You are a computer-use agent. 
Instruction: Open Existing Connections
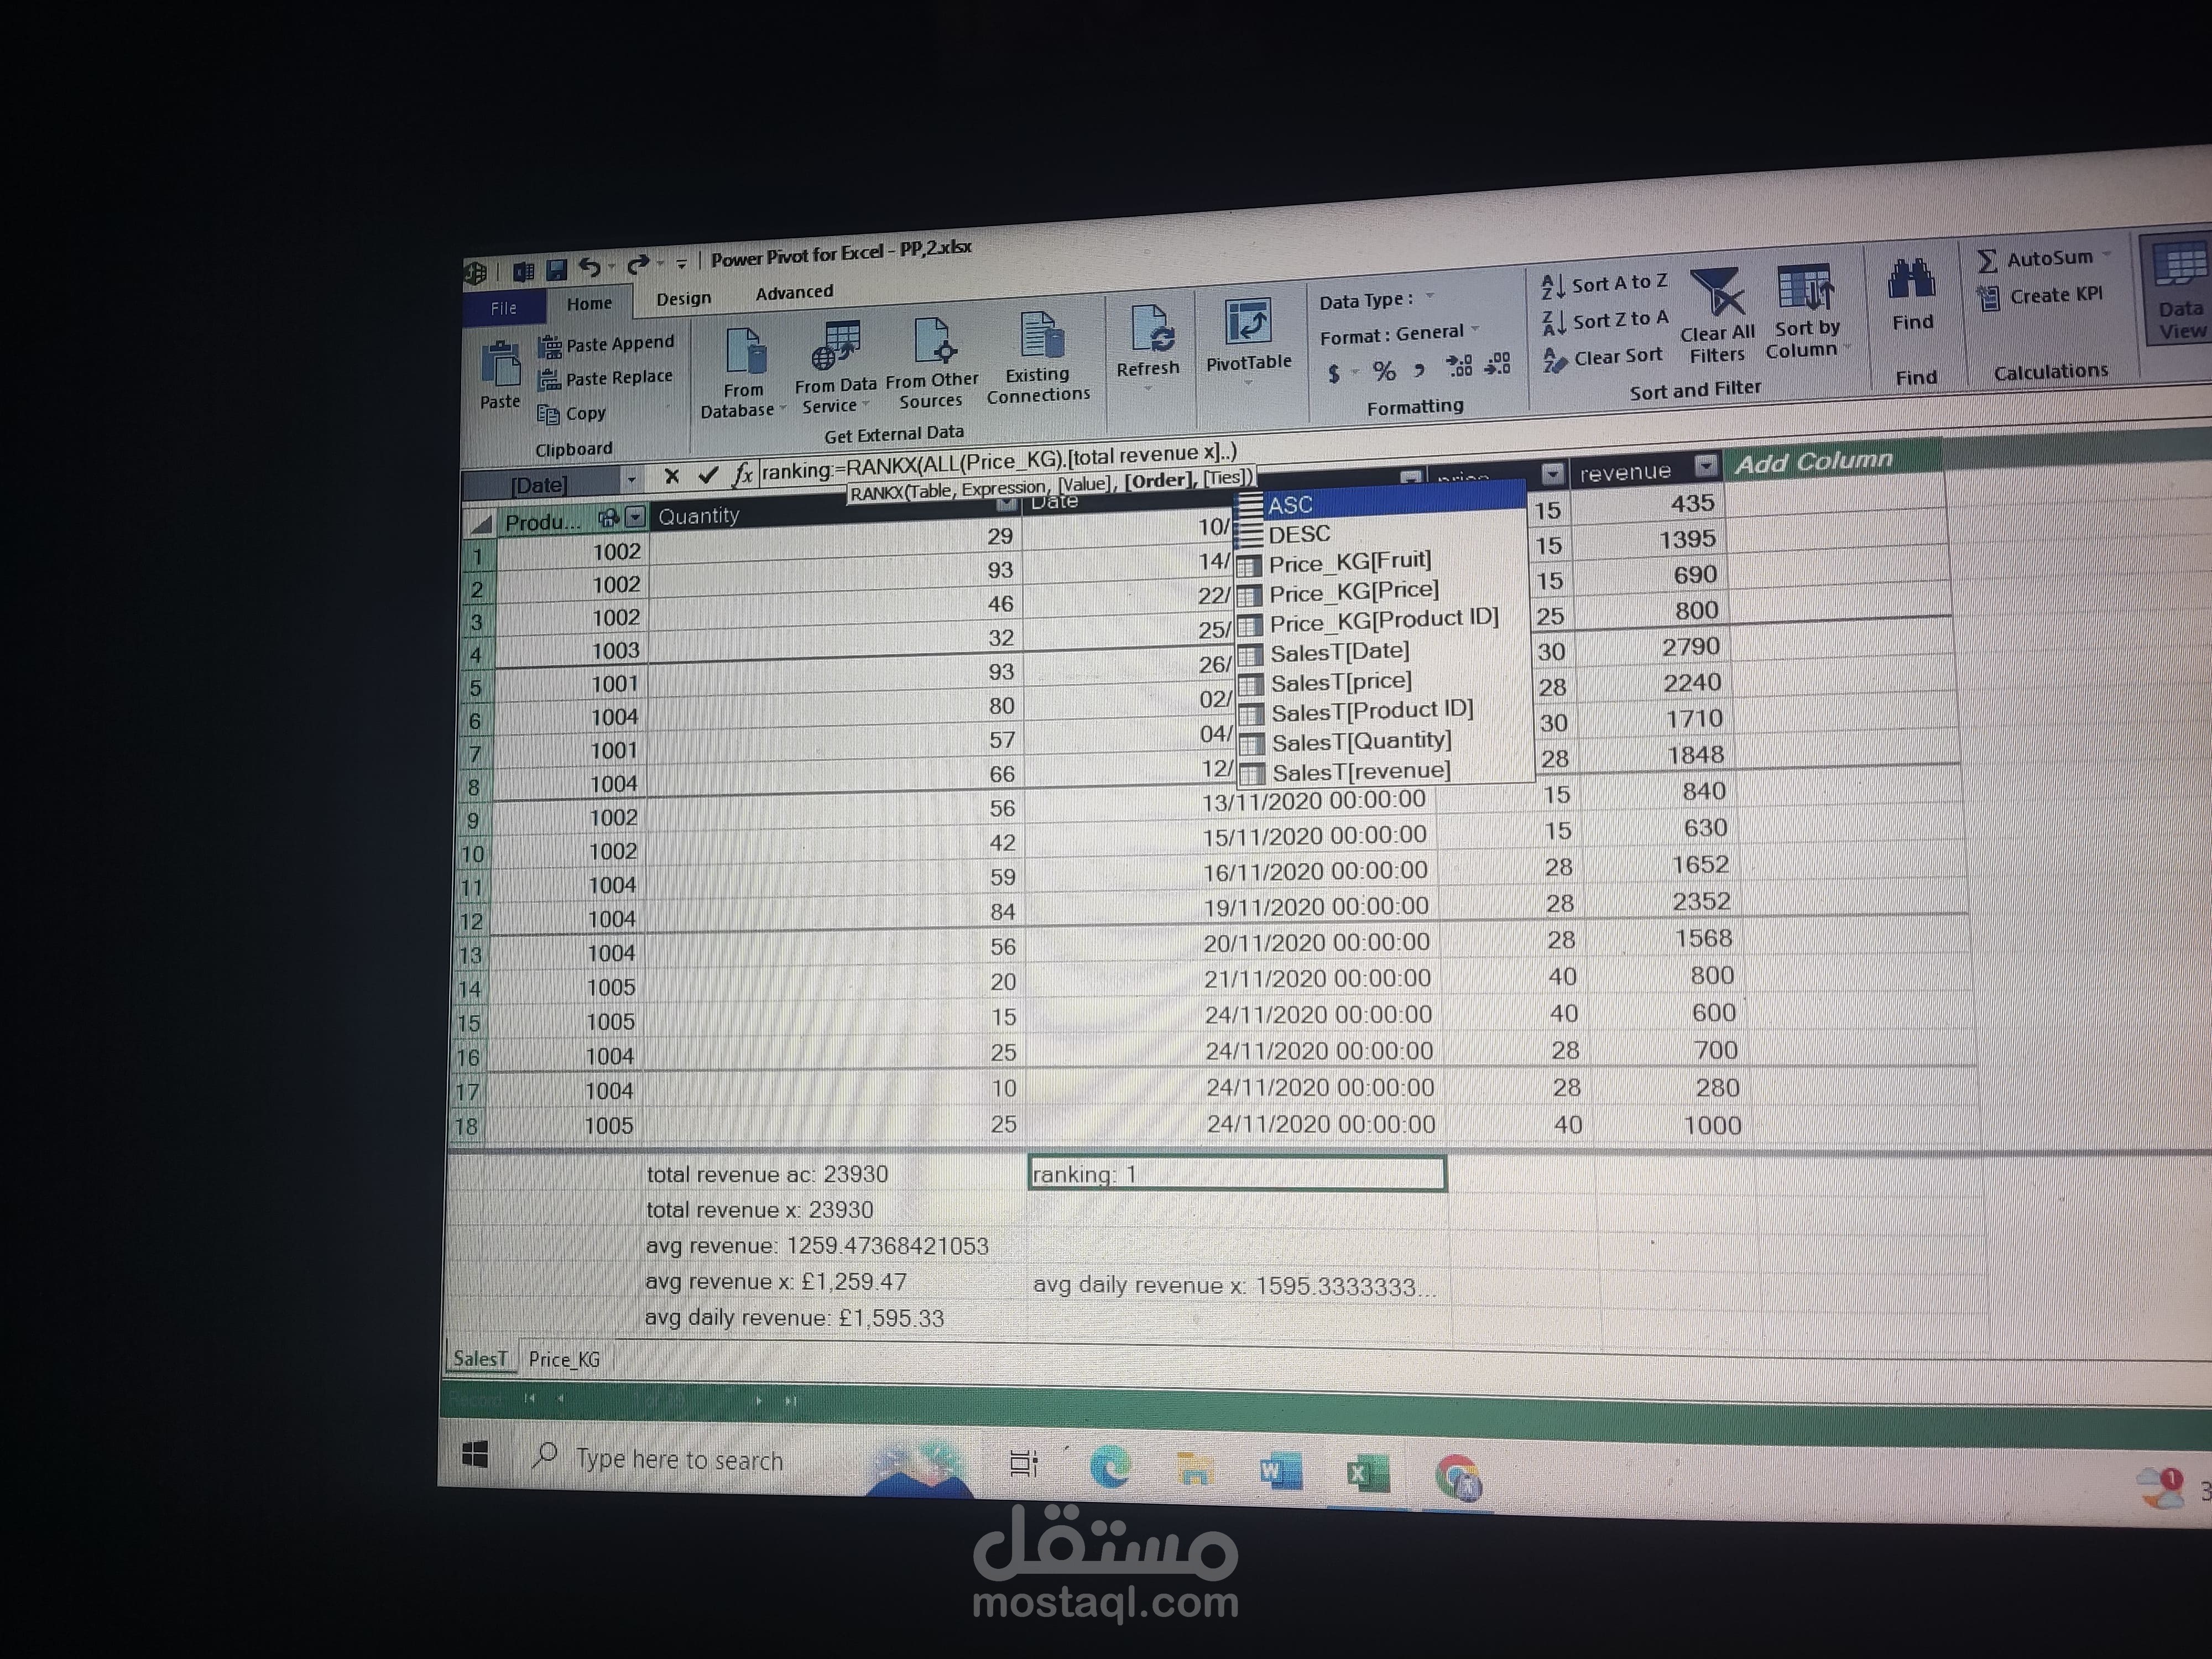pyautogui.click(x=1038, y=358)
